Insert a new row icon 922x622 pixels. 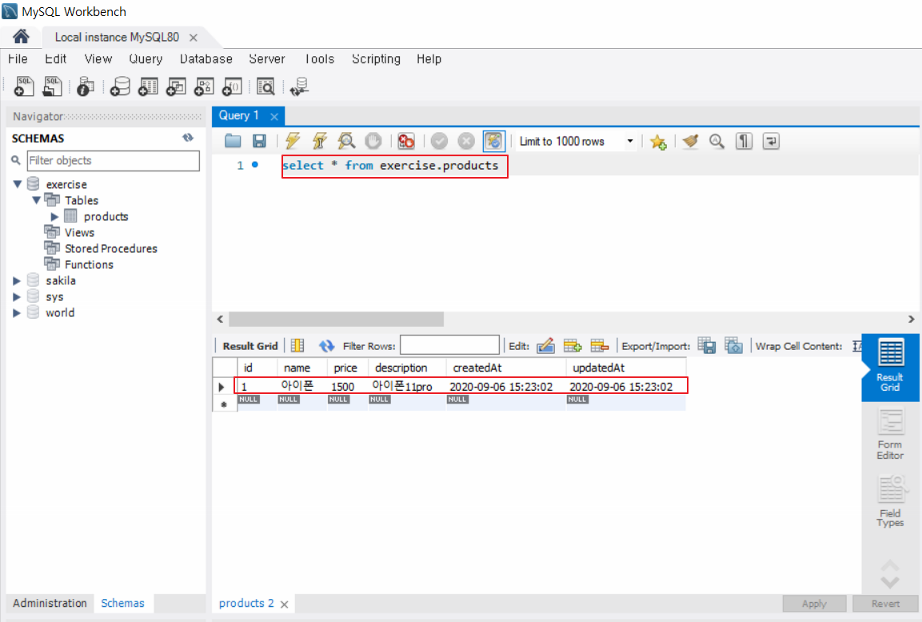point(572,346)
